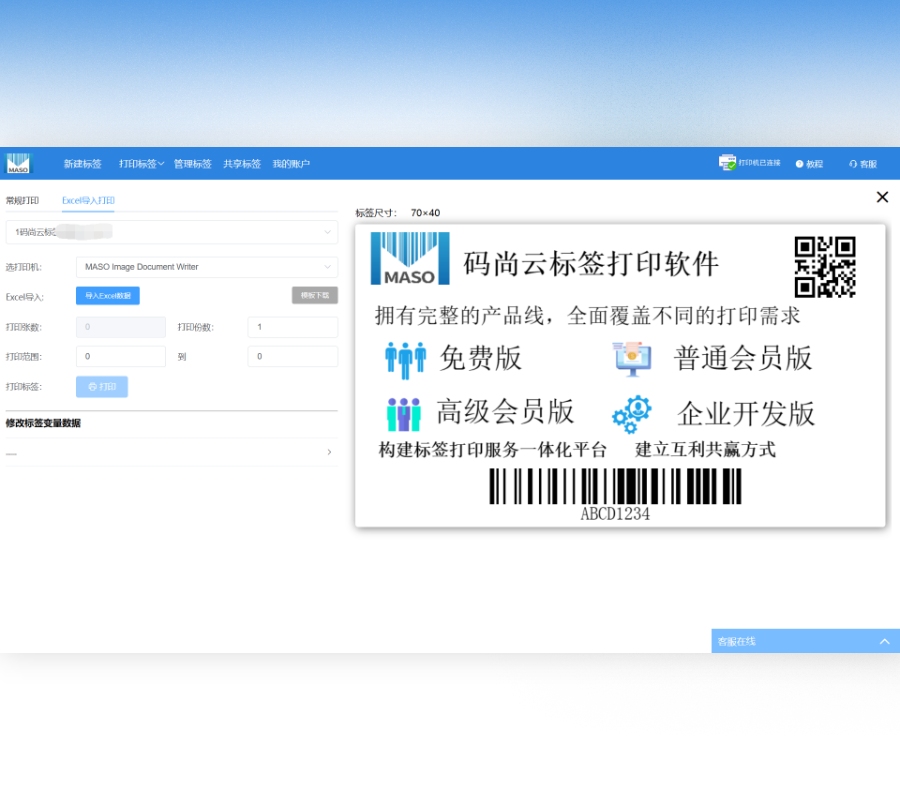Click the MASO logo in the top navigation bar
Image resolution: width=900 pixels, height=800 pixels.
(17, 162)
